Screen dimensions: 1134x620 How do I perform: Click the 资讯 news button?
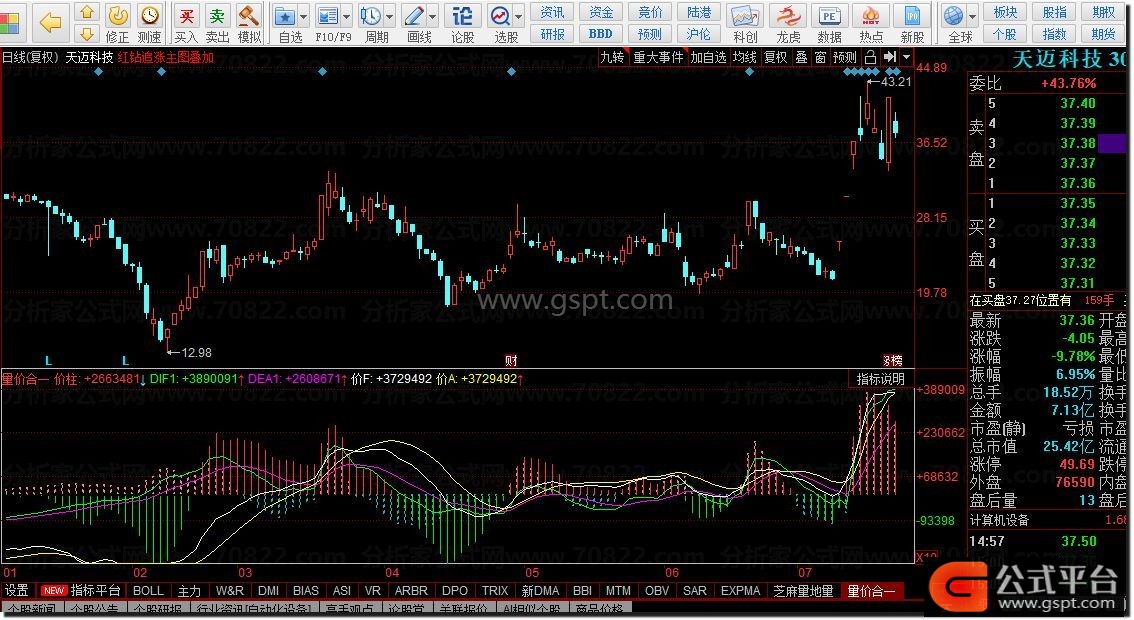coord(553,12)
